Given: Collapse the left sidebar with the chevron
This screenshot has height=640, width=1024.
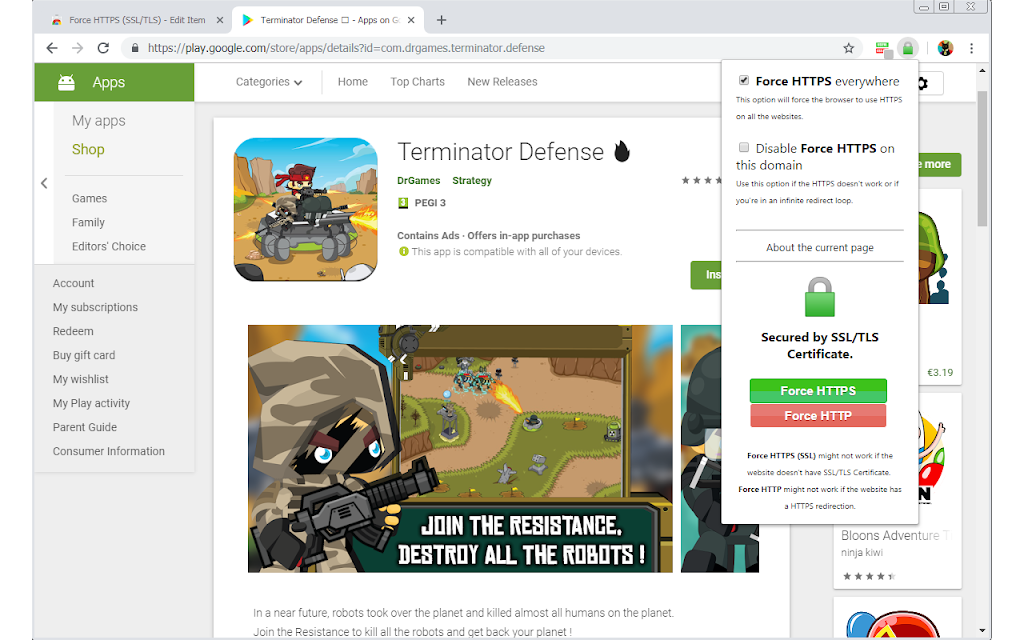Looking at the screenshot, I should click(44, 184).
